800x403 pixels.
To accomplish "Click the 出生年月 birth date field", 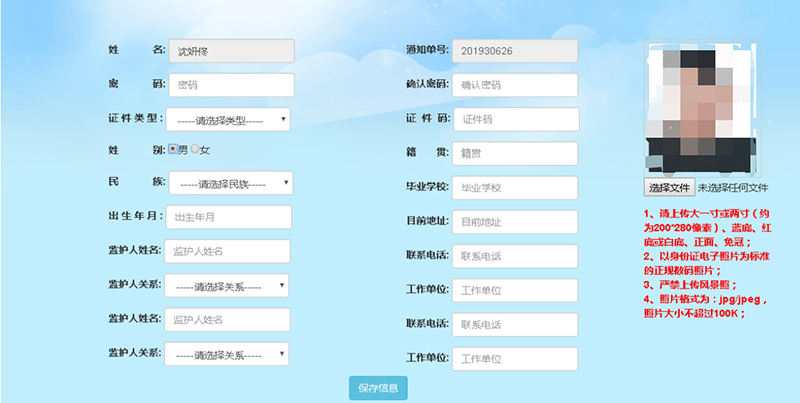I will (x=229, y=217).
